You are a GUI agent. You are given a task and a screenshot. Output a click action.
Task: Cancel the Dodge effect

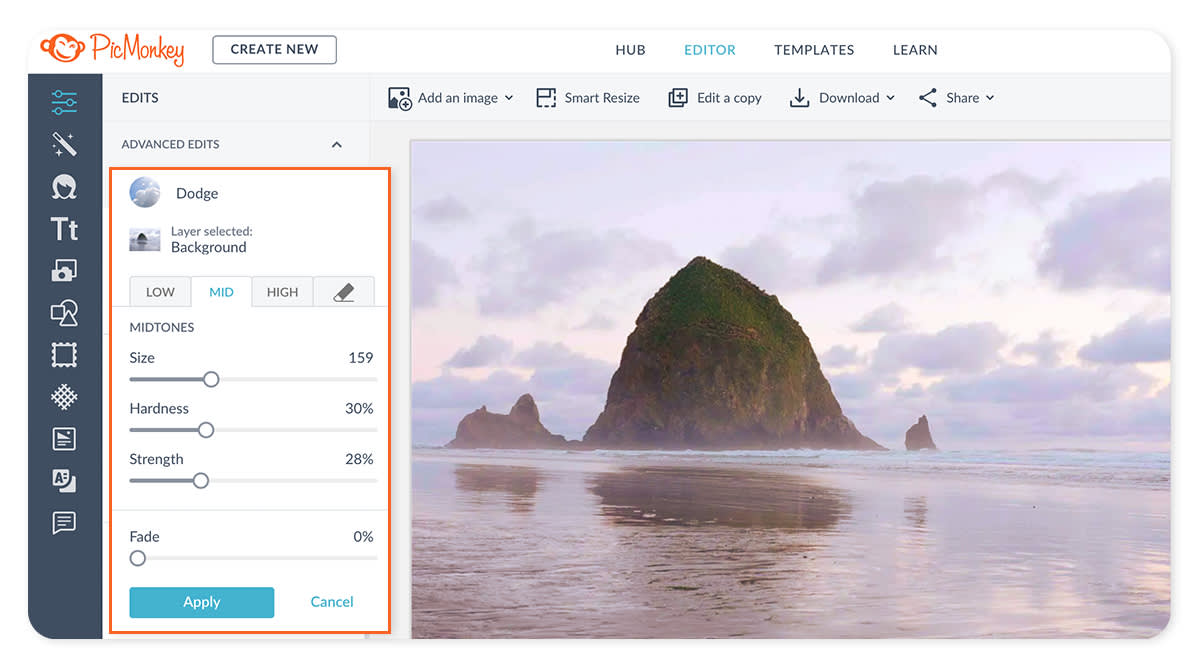tap(332, 602)
